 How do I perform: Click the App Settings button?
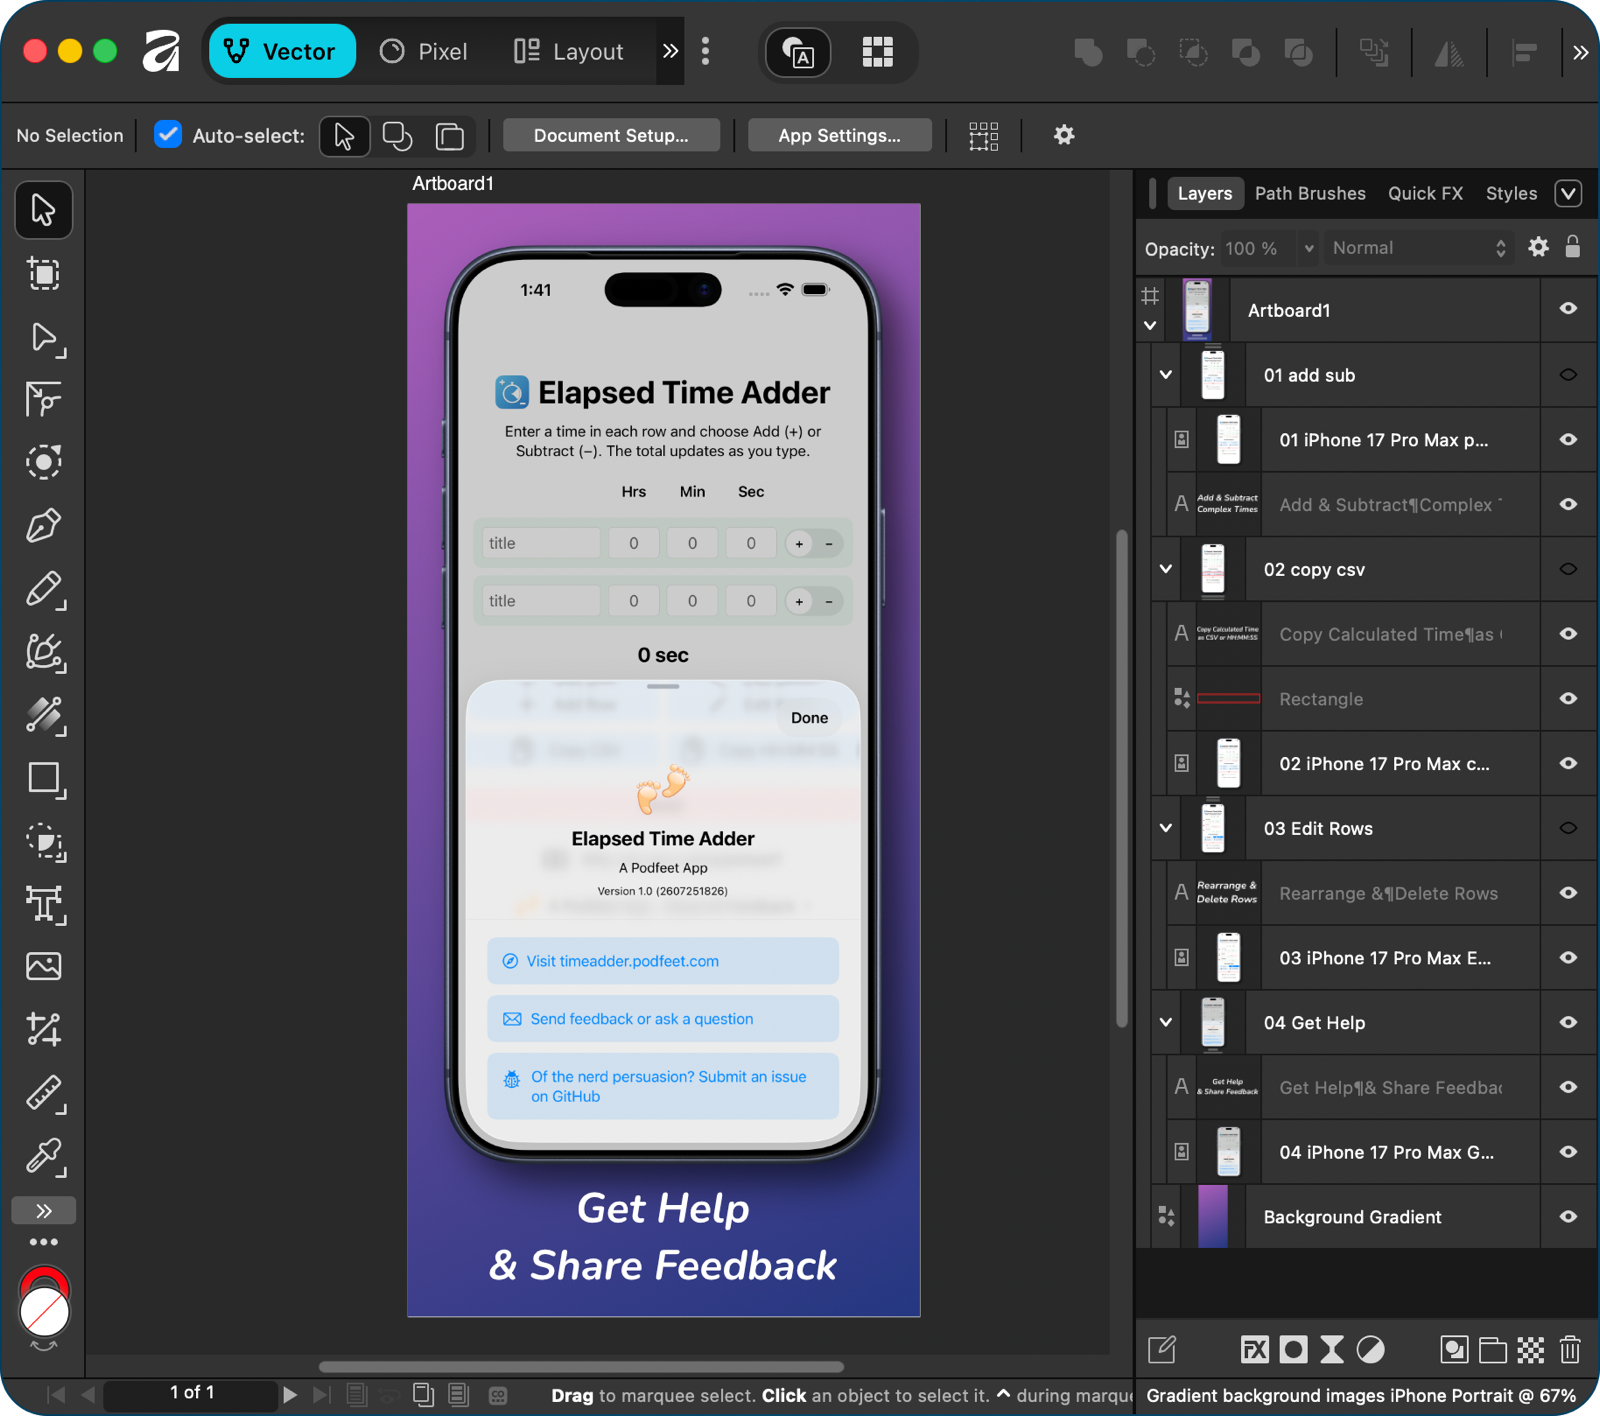839,135
